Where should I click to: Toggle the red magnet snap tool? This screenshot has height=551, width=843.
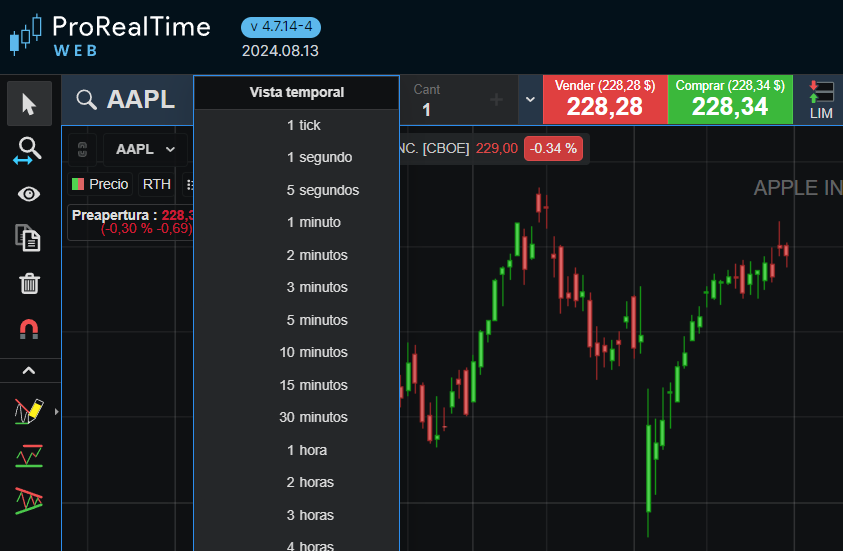coord(29,328)
